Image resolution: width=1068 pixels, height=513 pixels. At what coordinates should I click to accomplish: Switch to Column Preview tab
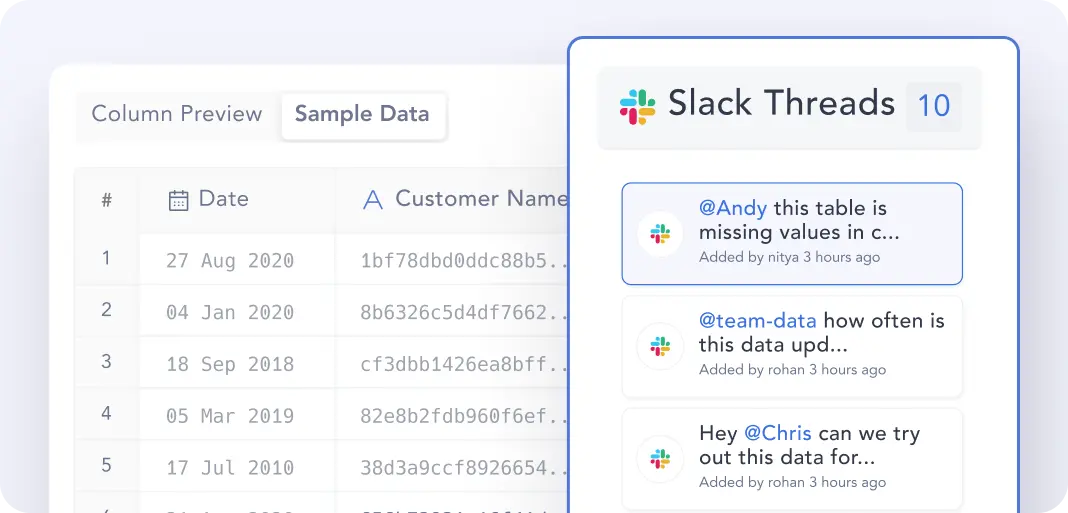(177, 114)
